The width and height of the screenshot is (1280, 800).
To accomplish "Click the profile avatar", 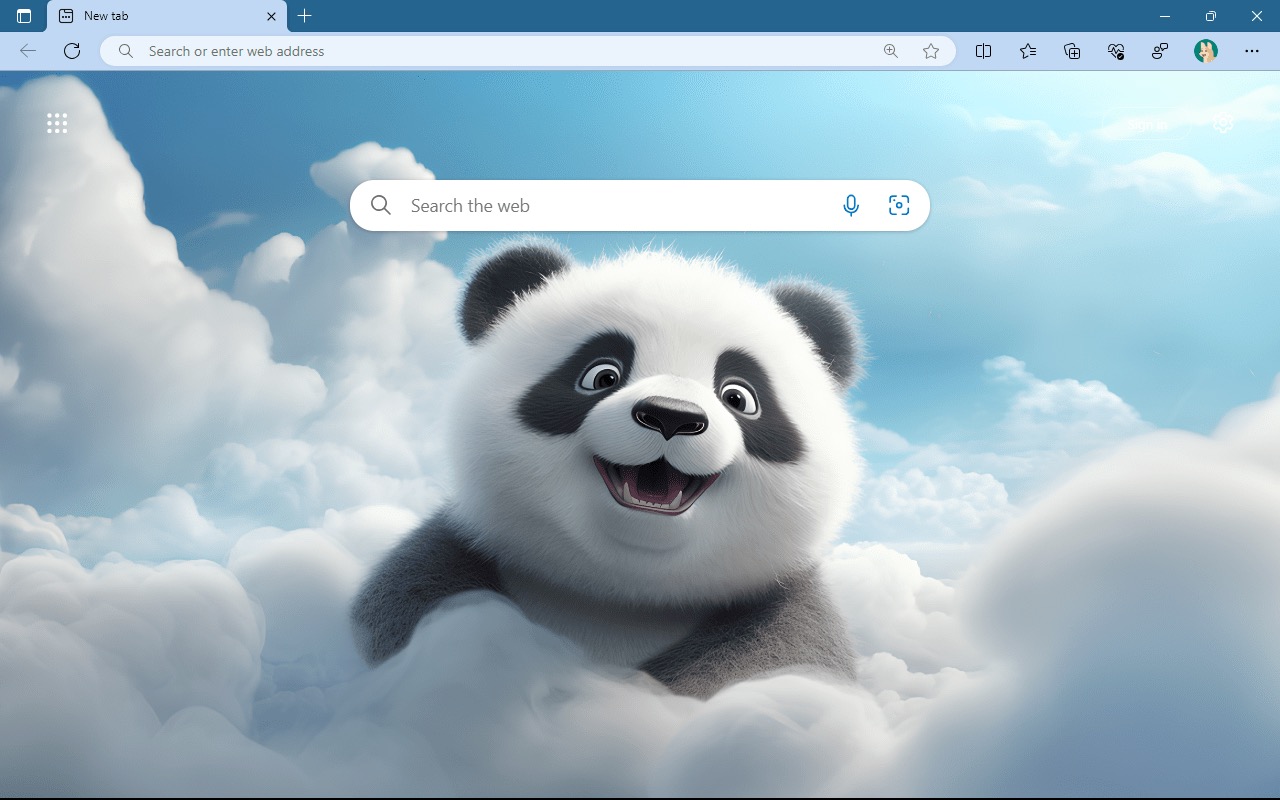I will 1206,51.
